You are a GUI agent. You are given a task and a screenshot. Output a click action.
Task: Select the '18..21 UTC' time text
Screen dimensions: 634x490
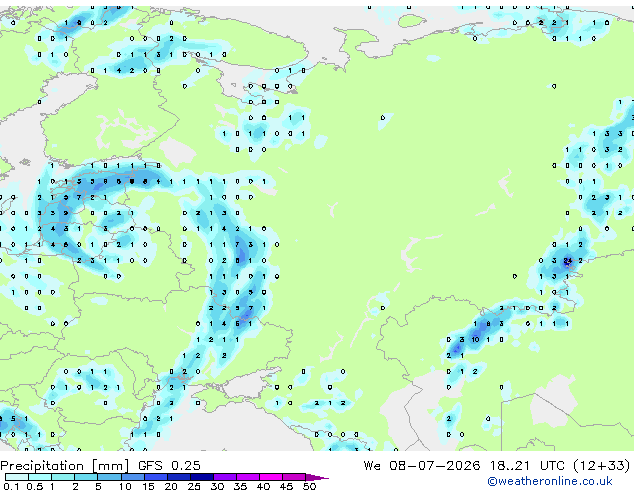pos(527,466)
